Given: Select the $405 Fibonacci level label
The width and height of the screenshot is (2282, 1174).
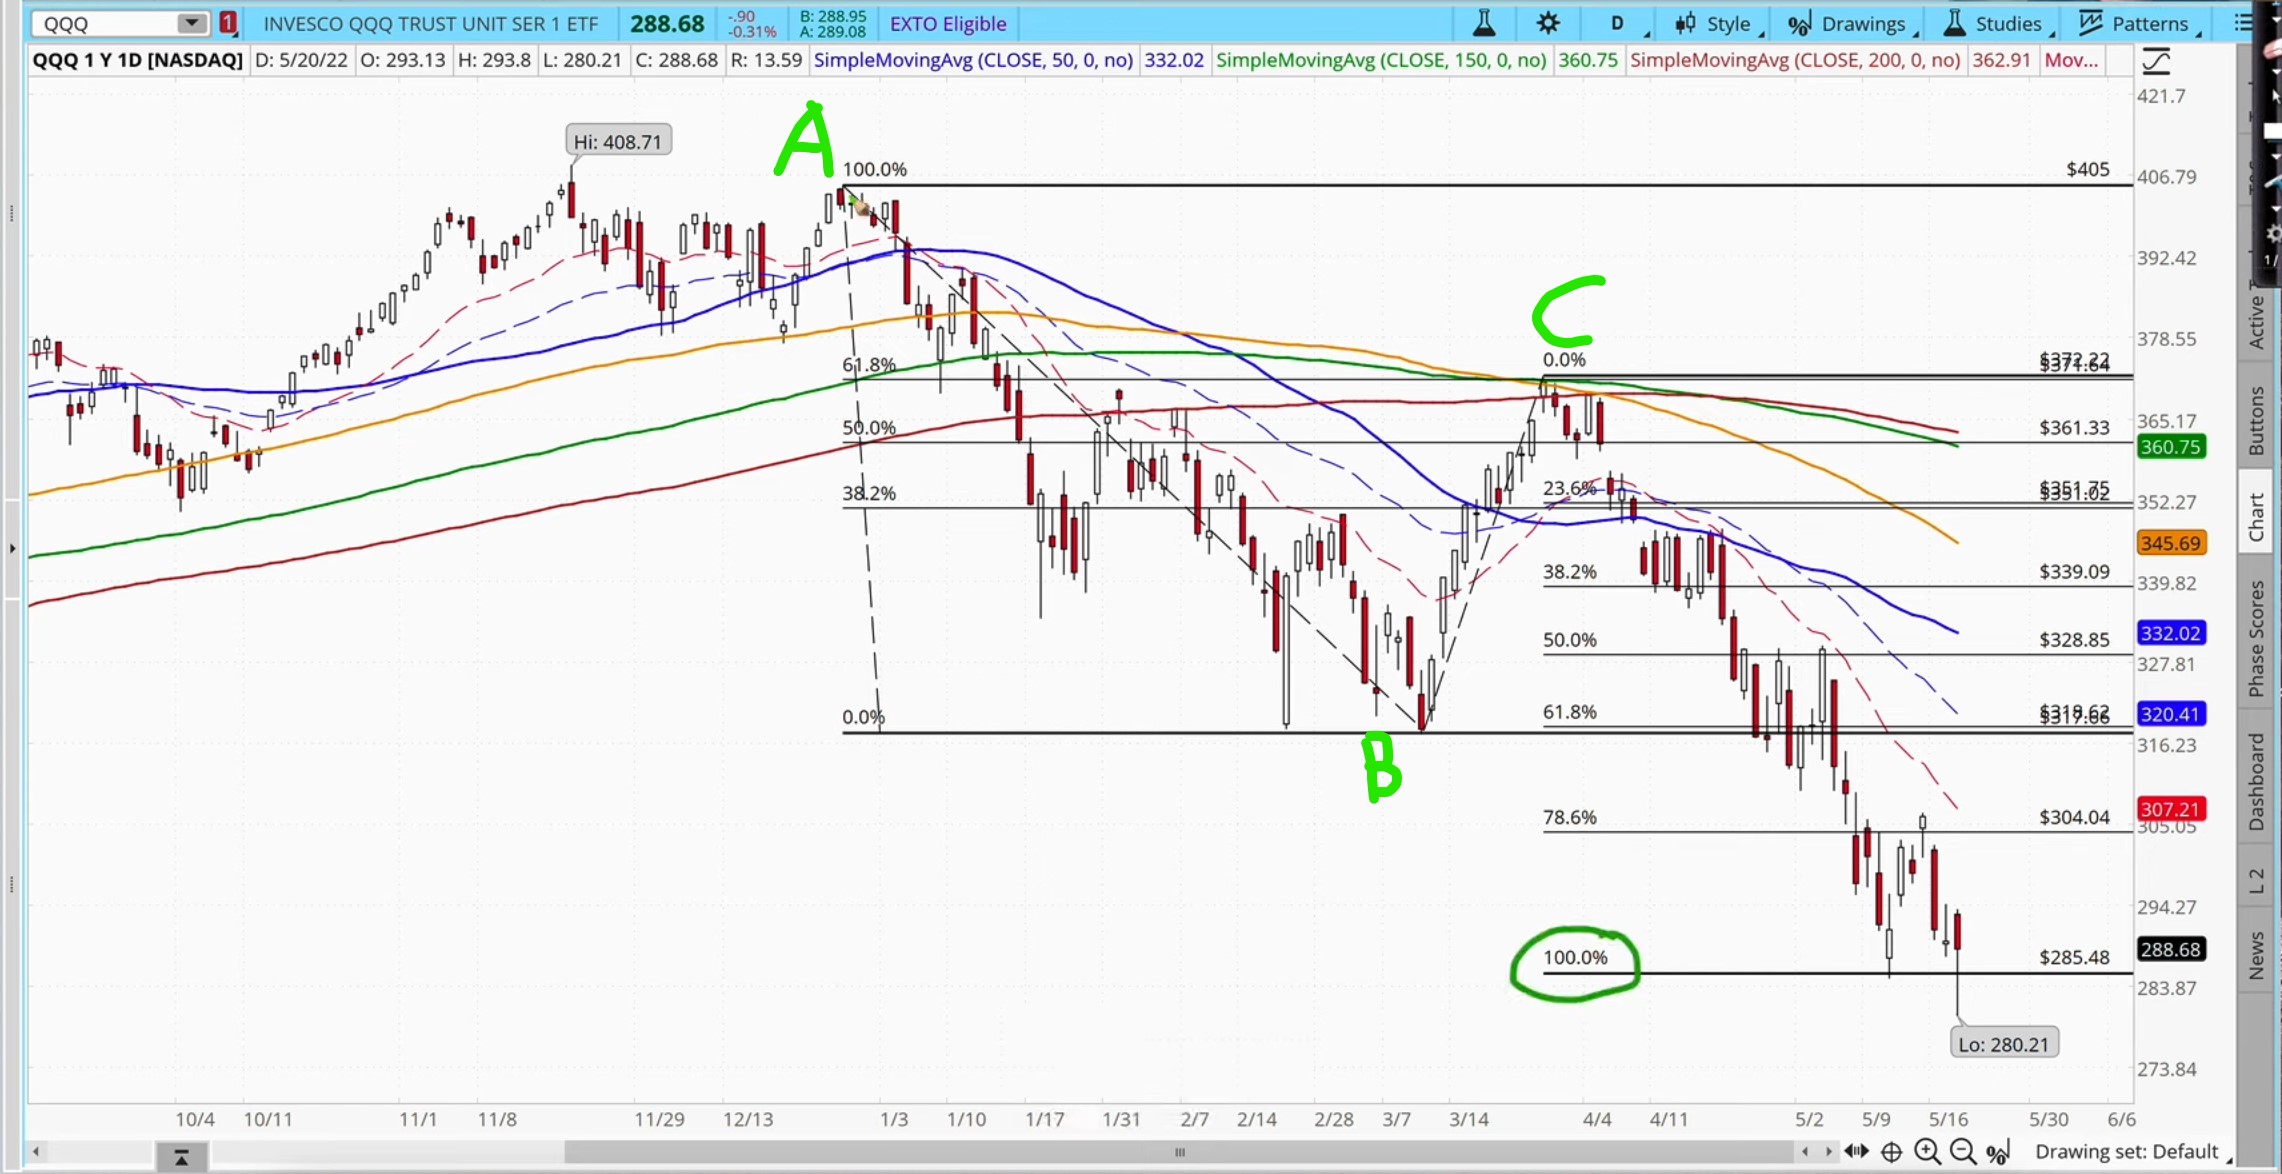Looking at the screenshot, I should [2088, 169].
